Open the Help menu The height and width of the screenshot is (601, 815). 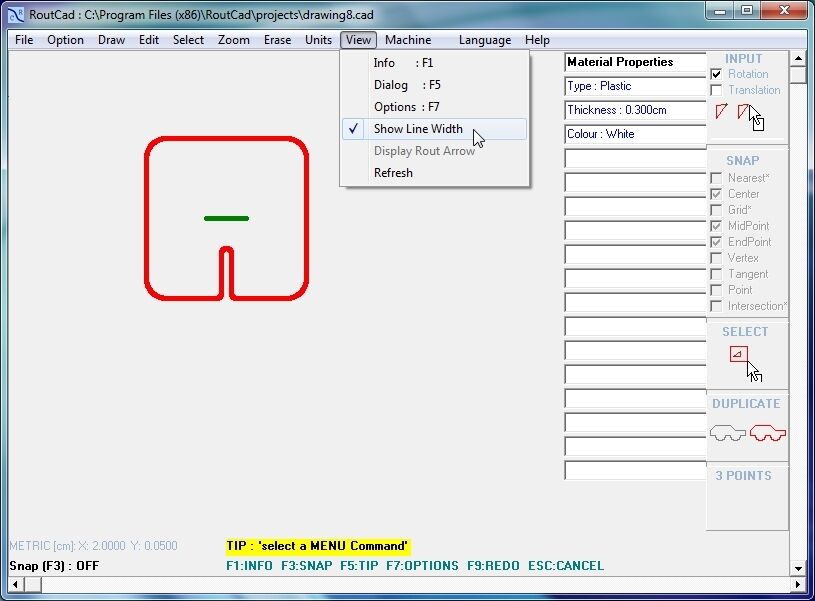coord(537,40)
